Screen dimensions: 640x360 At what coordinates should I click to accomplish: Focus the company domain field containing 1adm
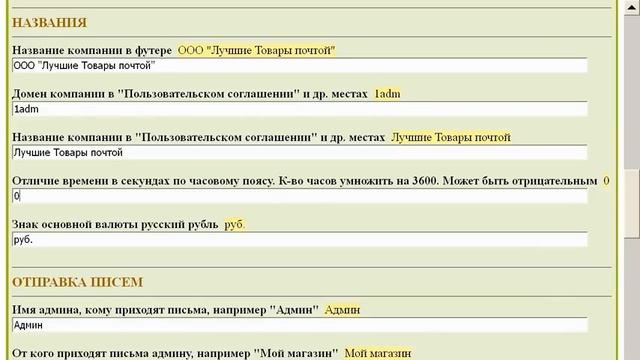pos(300,109)
